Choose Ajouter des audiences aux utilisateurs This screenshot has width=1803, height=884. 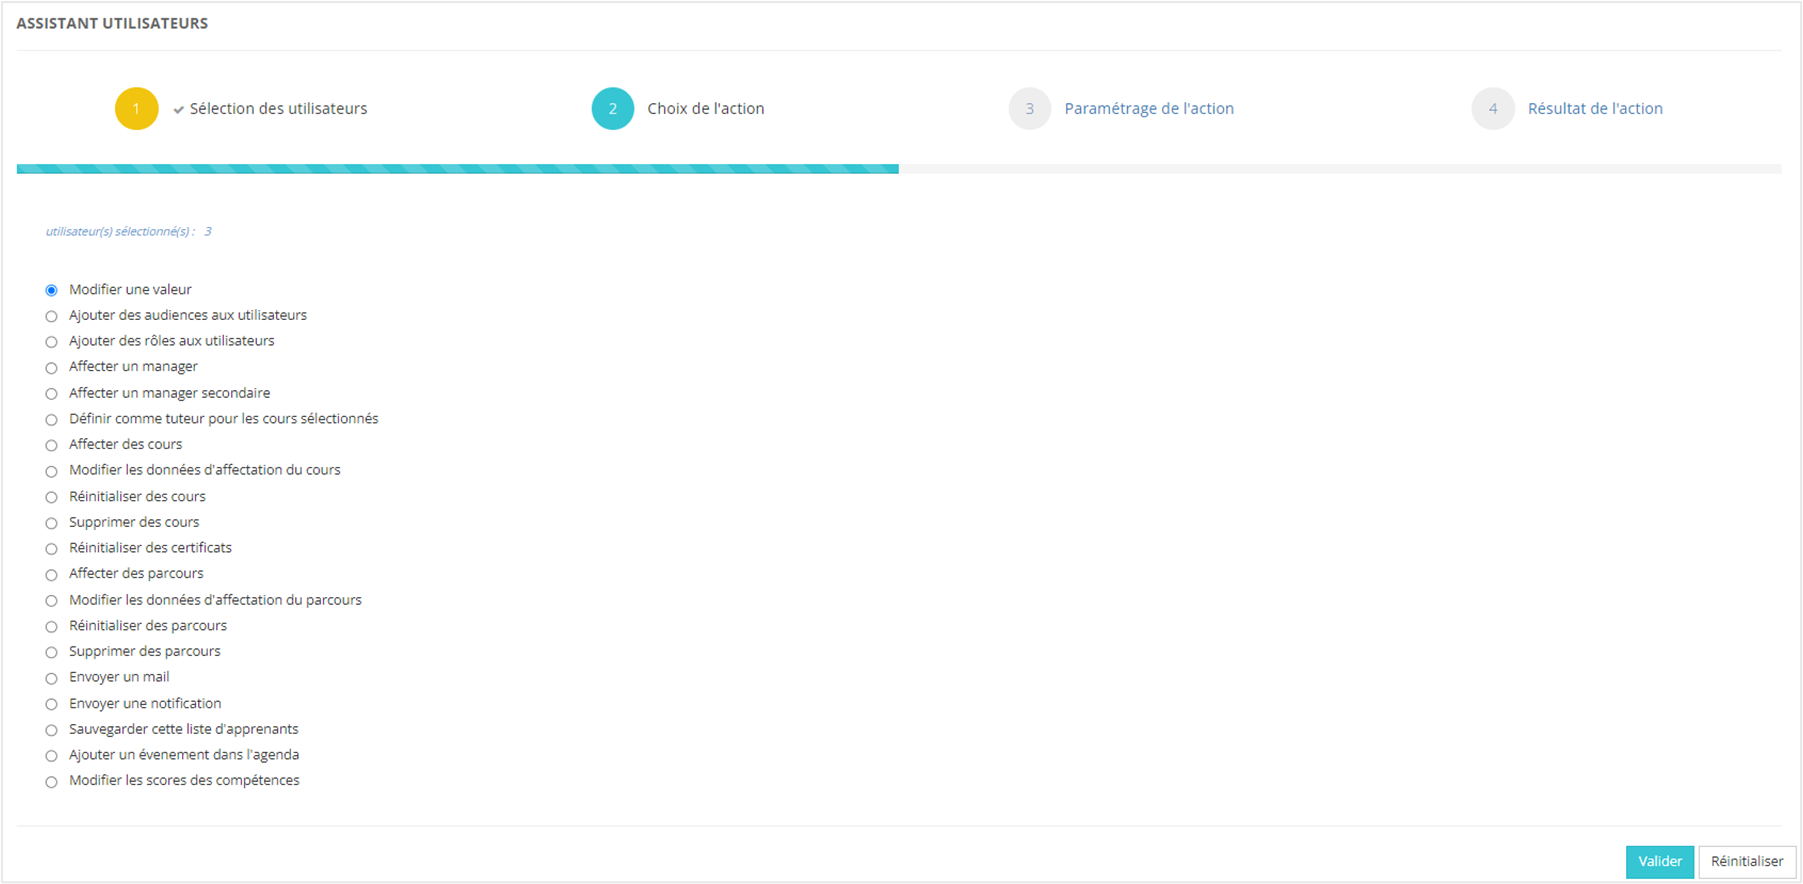52,316
